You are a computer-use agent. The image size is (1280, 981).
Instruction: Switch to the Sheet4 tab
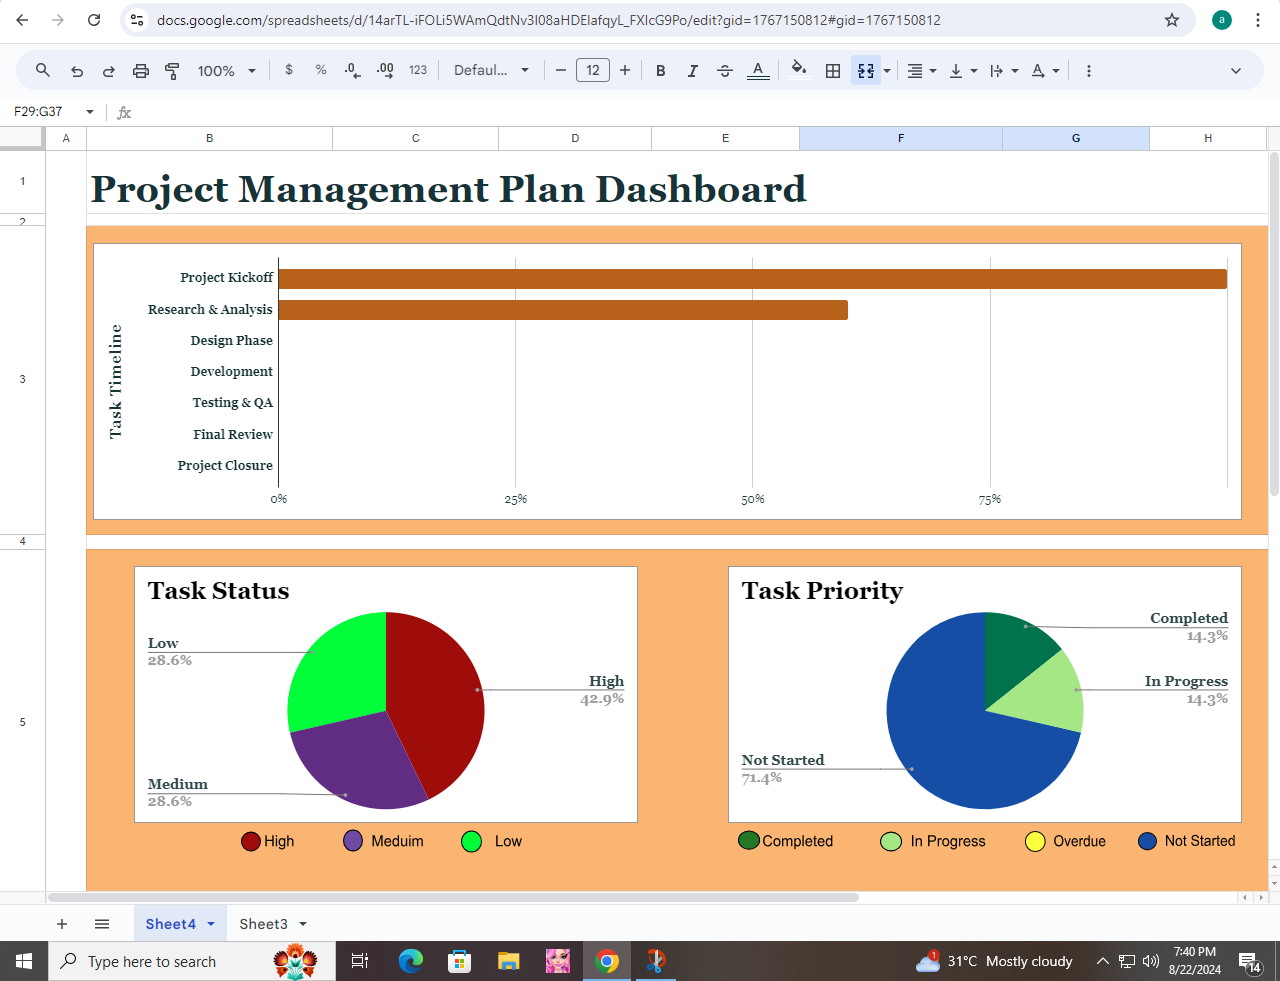coord(170,924)
